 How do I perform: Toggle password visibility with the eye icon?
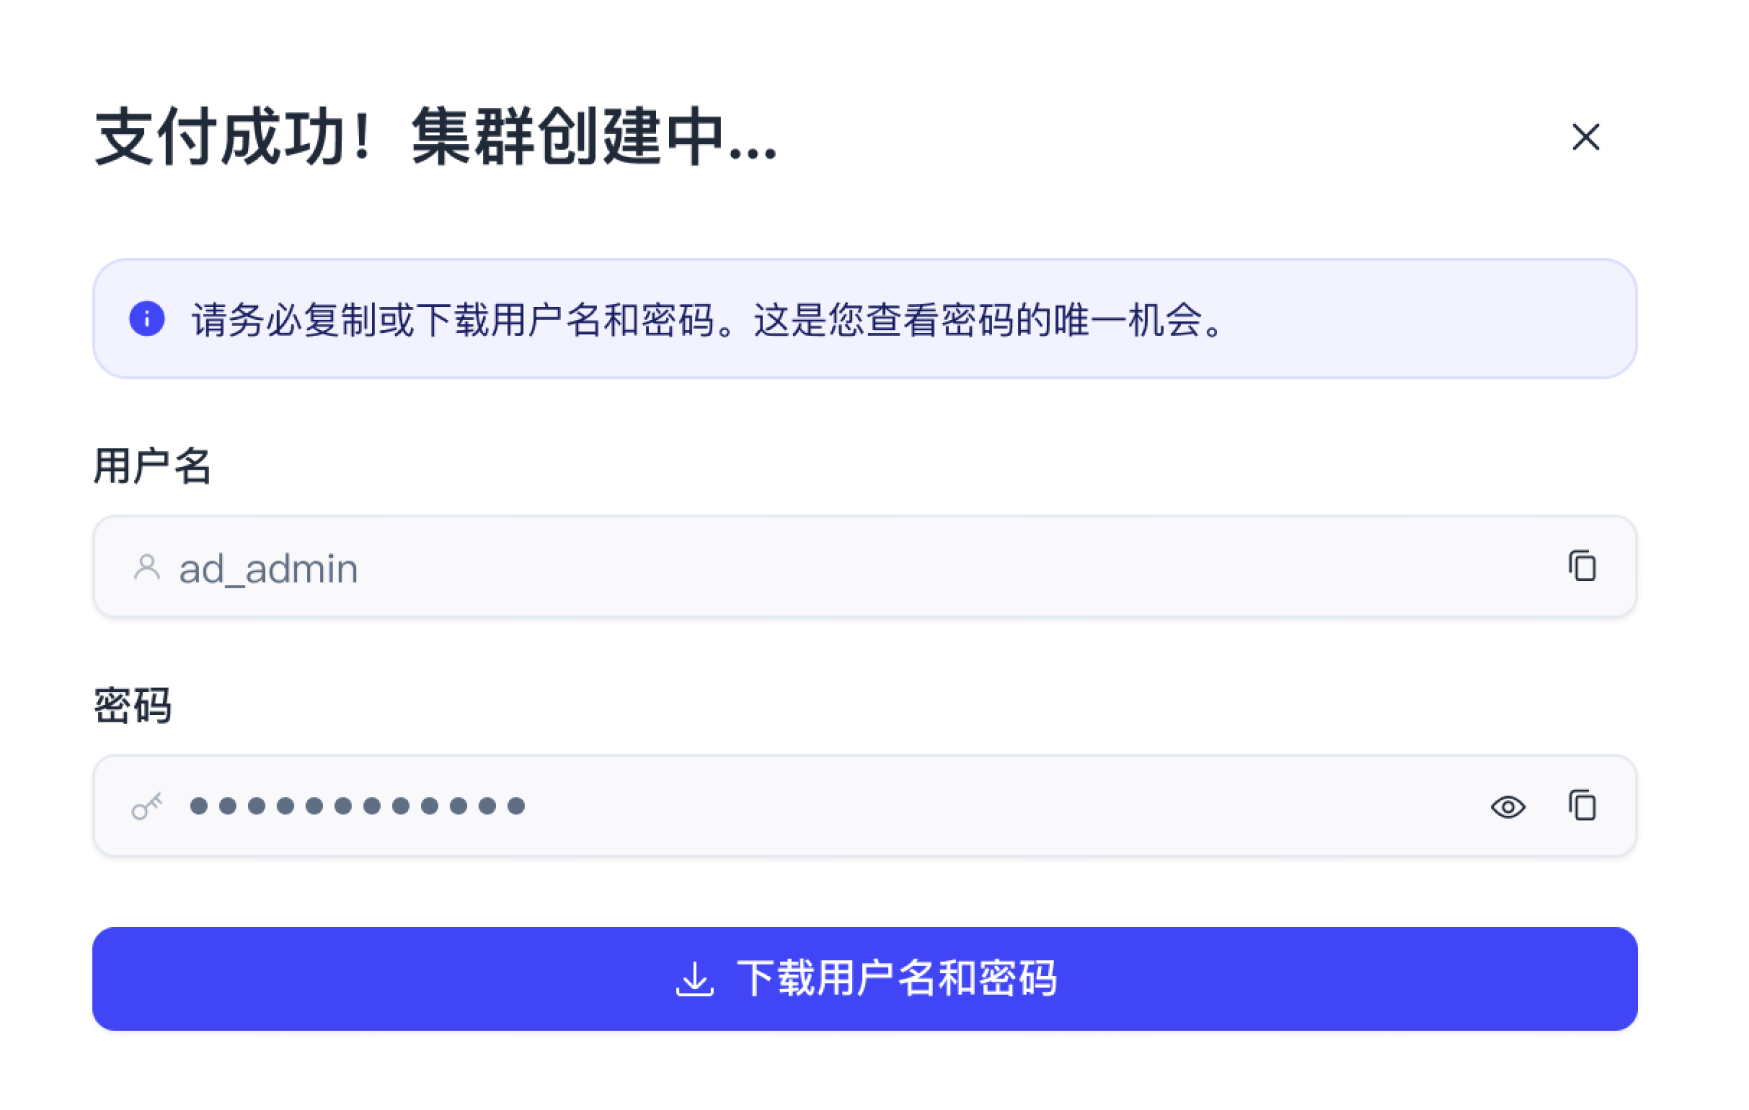pos(1508,806)
